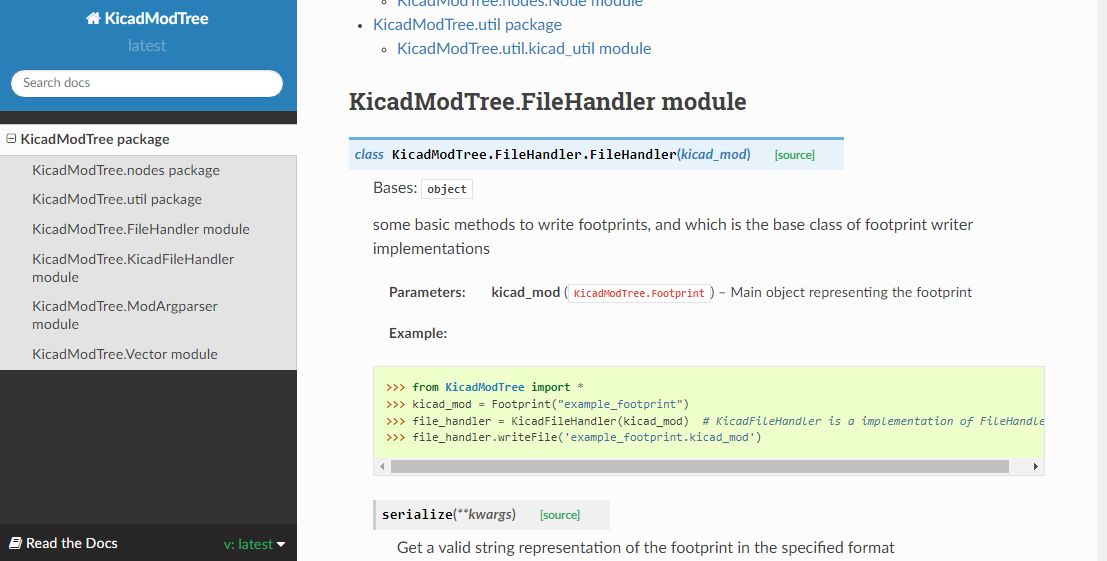Collapse the KicadModTree package tree item
Image resolution: width=1107 pixels, height=561 pixels.
[x=11, y=139]
